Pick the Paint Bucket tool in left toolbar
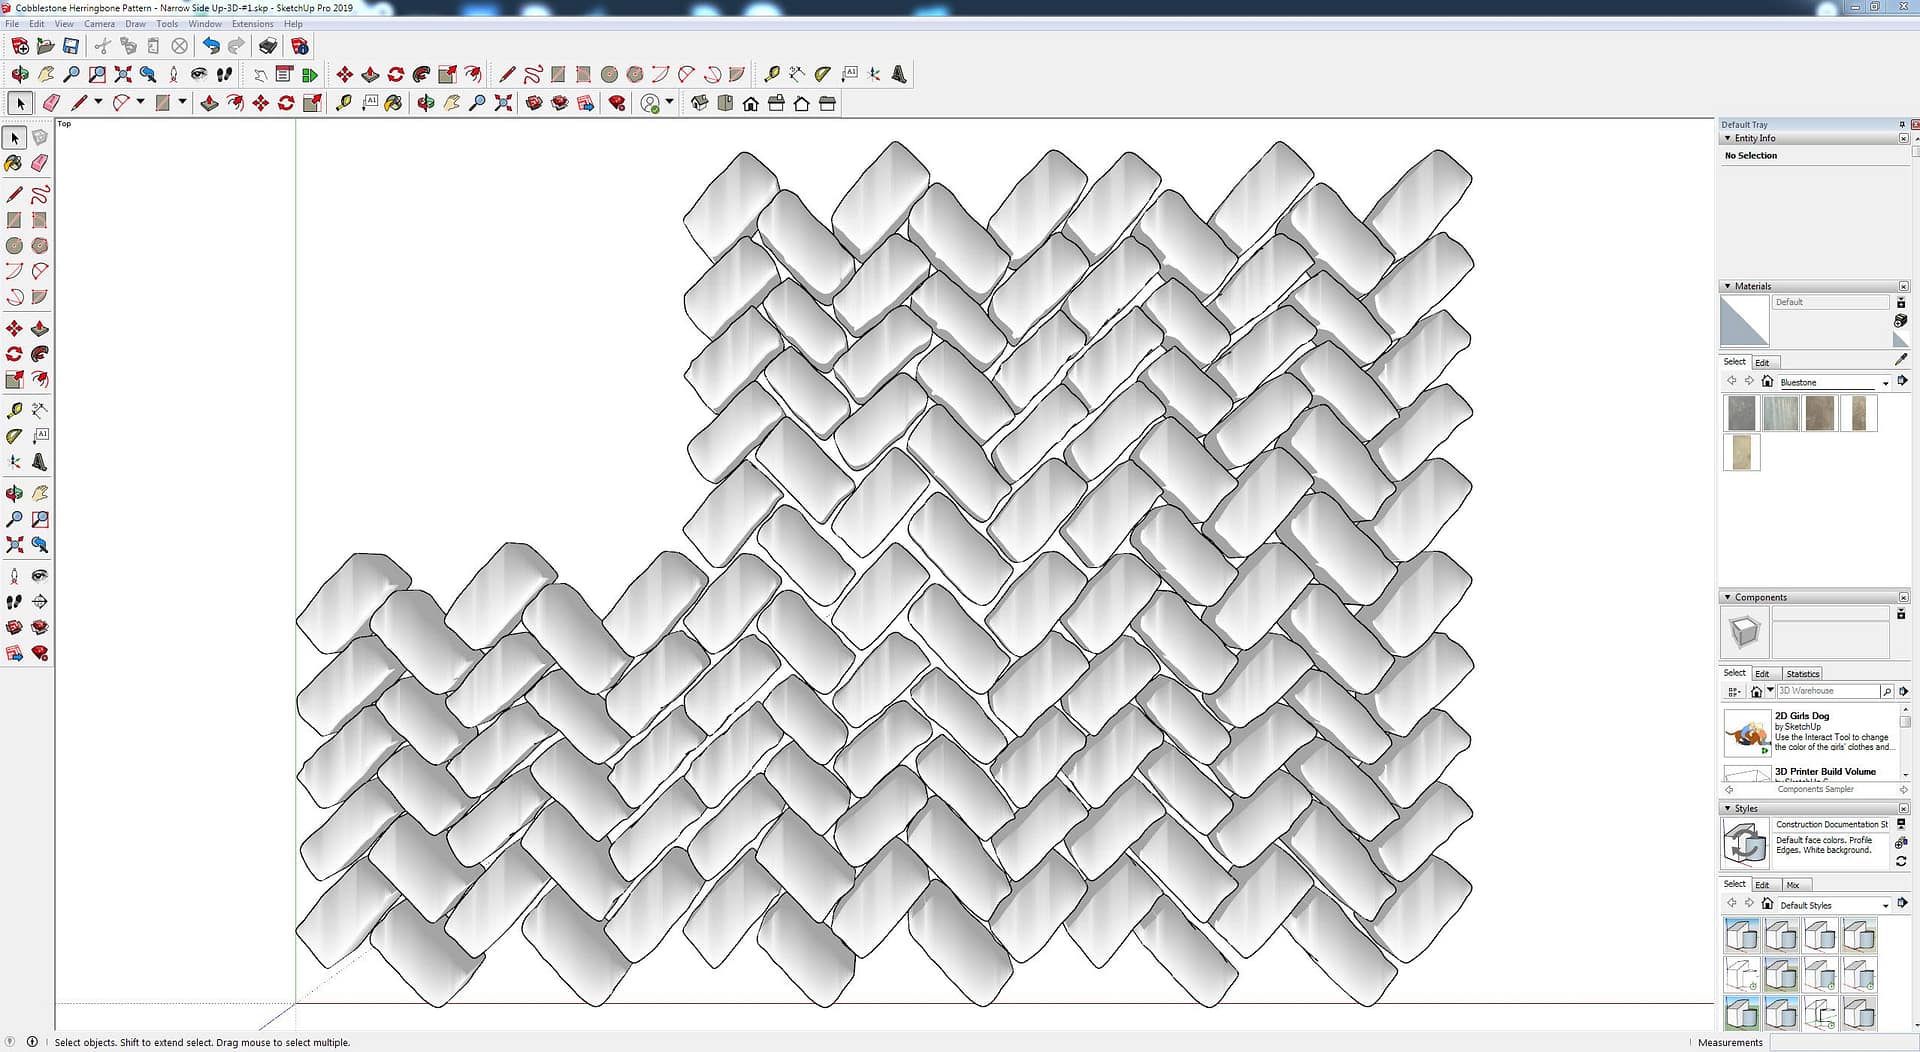This screenshot has height=1052, width=1920. click(x=14, y=163)
